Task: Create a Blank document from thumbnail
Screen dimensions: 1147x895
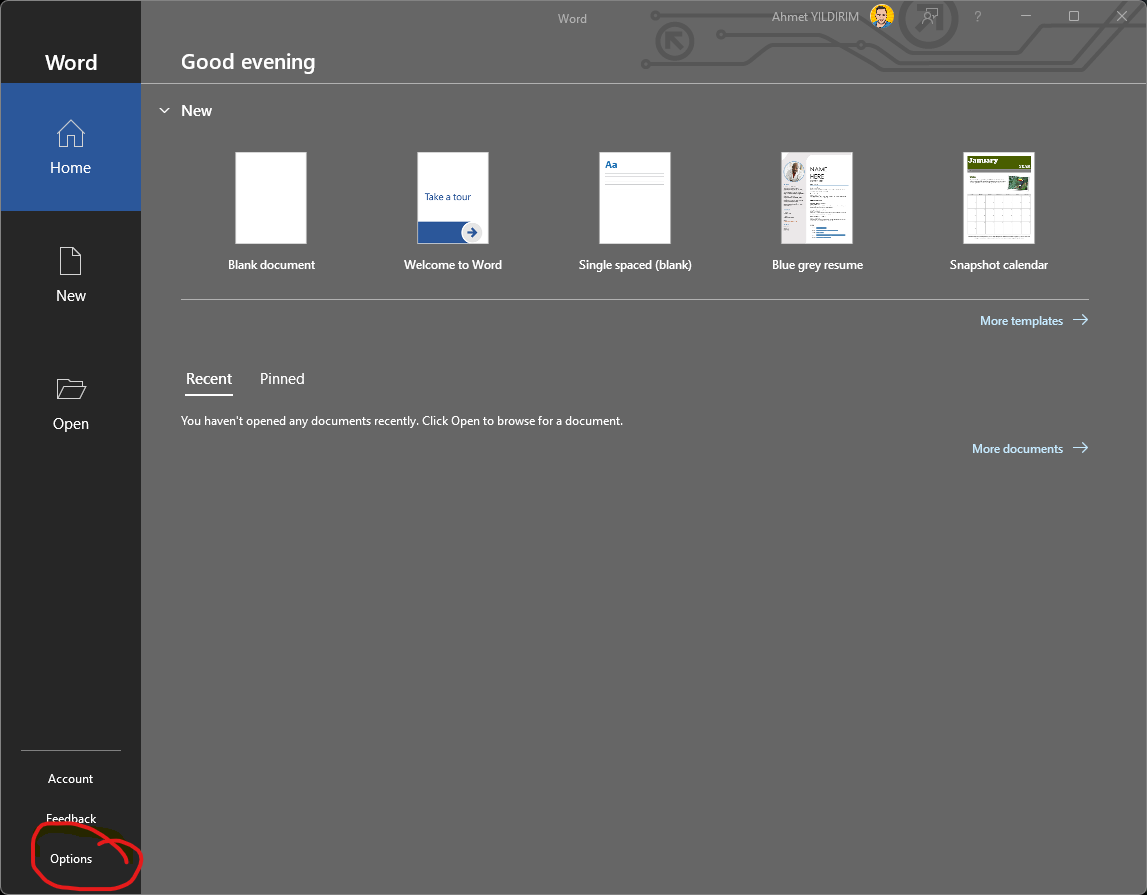Action: click(271, 198)
